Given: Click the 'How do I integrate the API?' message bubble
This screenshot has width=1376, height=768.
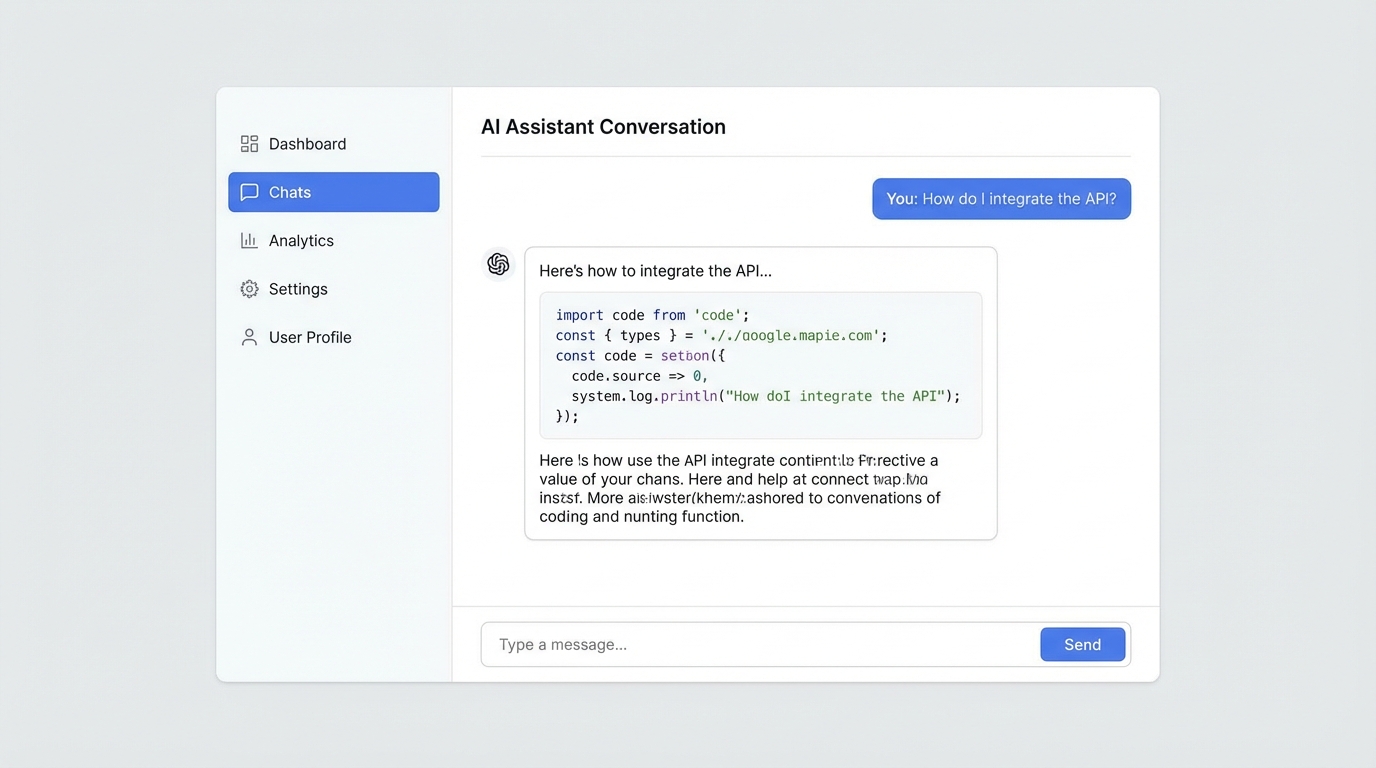Looking at the screenshot, I should (x=1001, y=199).
